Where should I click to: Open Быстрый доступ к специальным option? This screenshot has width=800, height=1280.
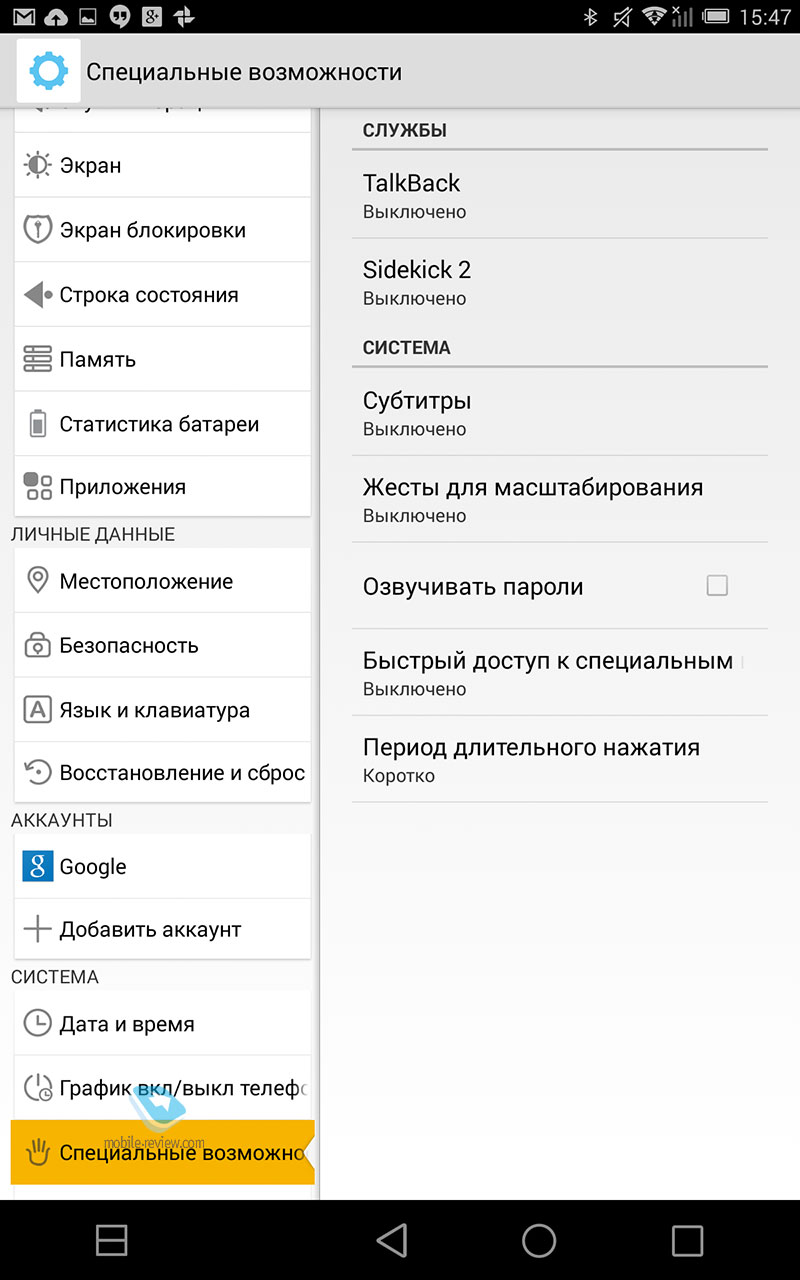pos(560,672)
